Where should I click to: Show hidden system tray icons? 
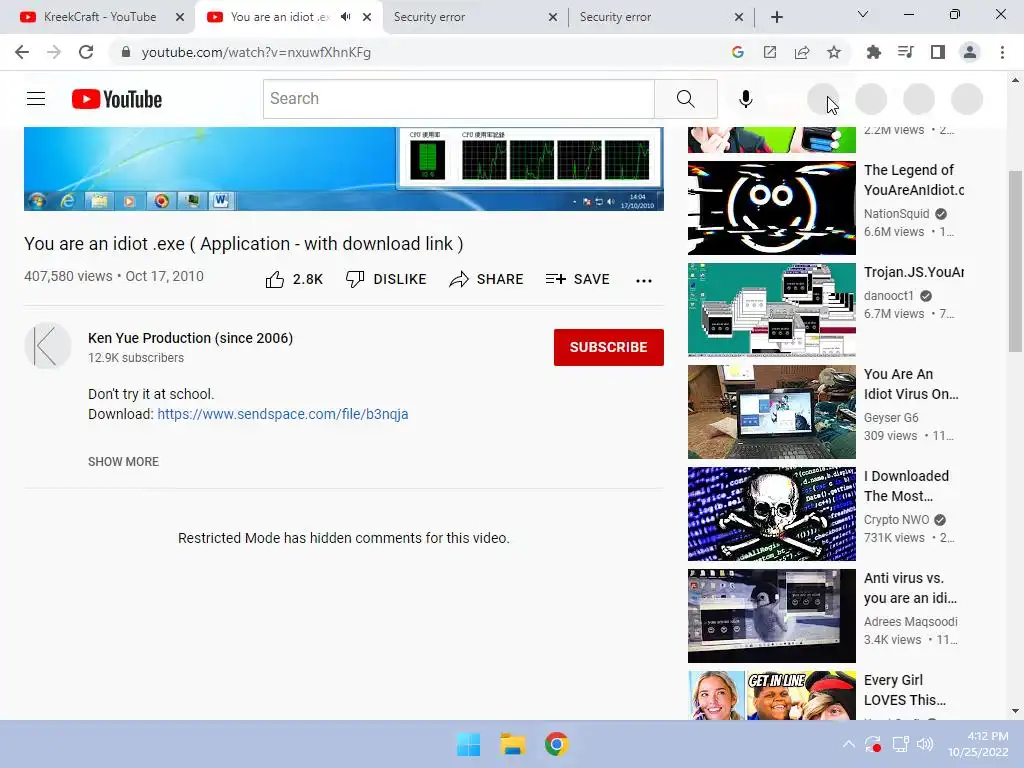[848, 744]
